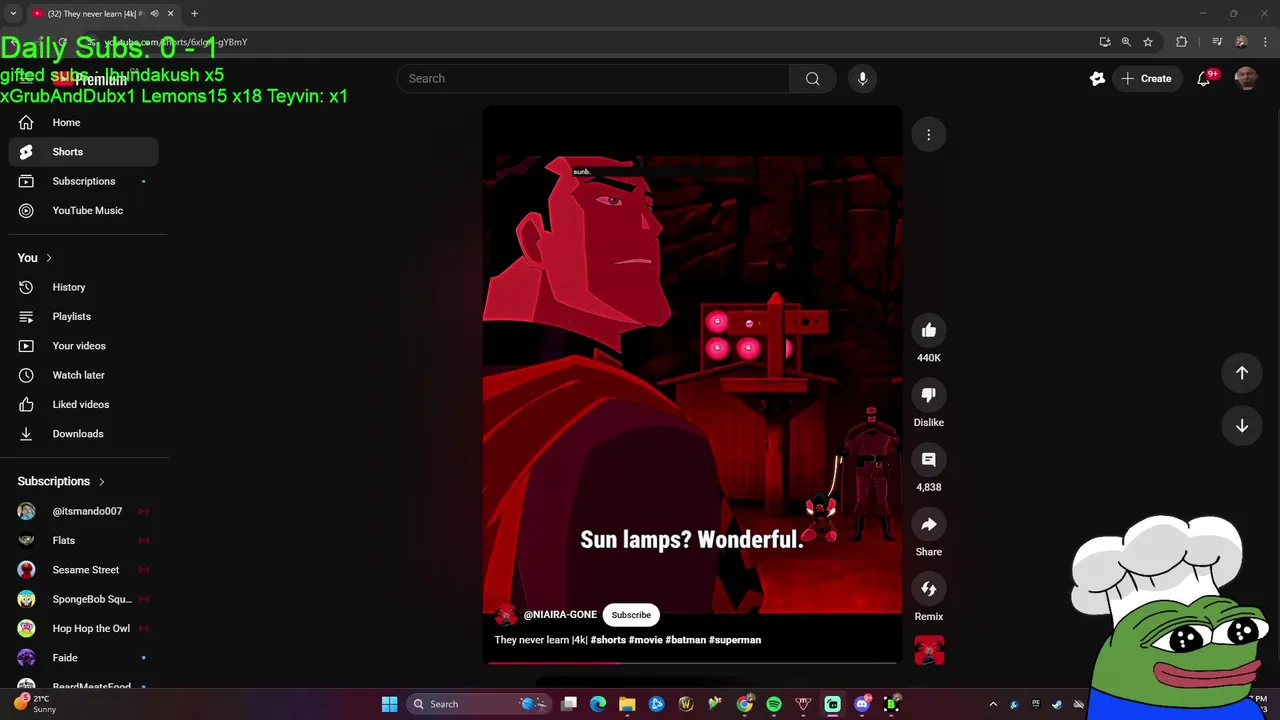Viewport: 1280px width, 720px height.
Task: Open the Windows Start menu
Action: click(389, 704)
